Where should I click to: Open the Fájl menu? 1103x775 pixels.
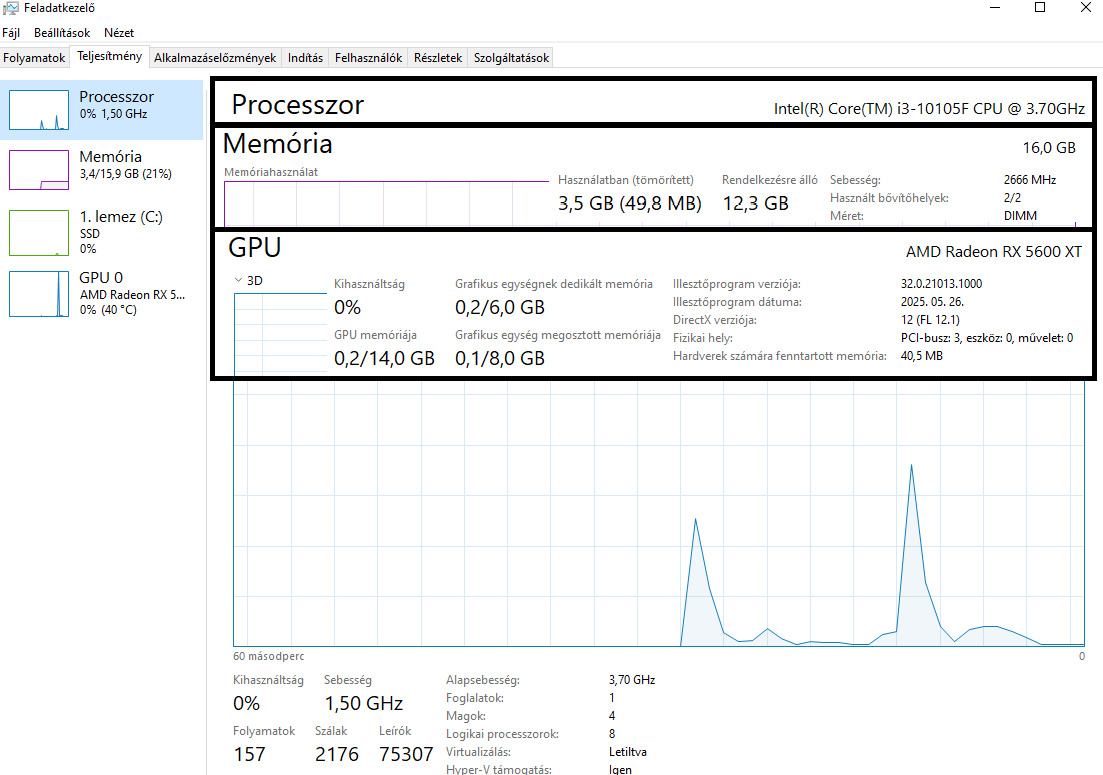coord(11,33)
